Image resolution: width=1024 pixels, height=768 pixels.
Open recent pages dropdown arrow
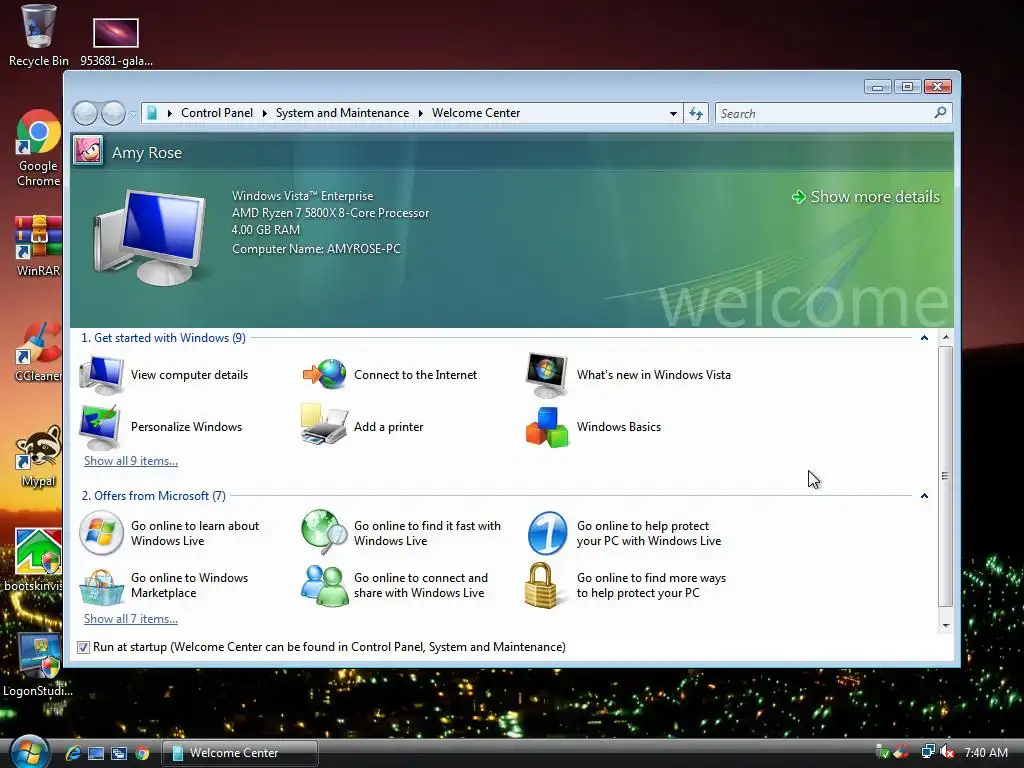point(133,114)
